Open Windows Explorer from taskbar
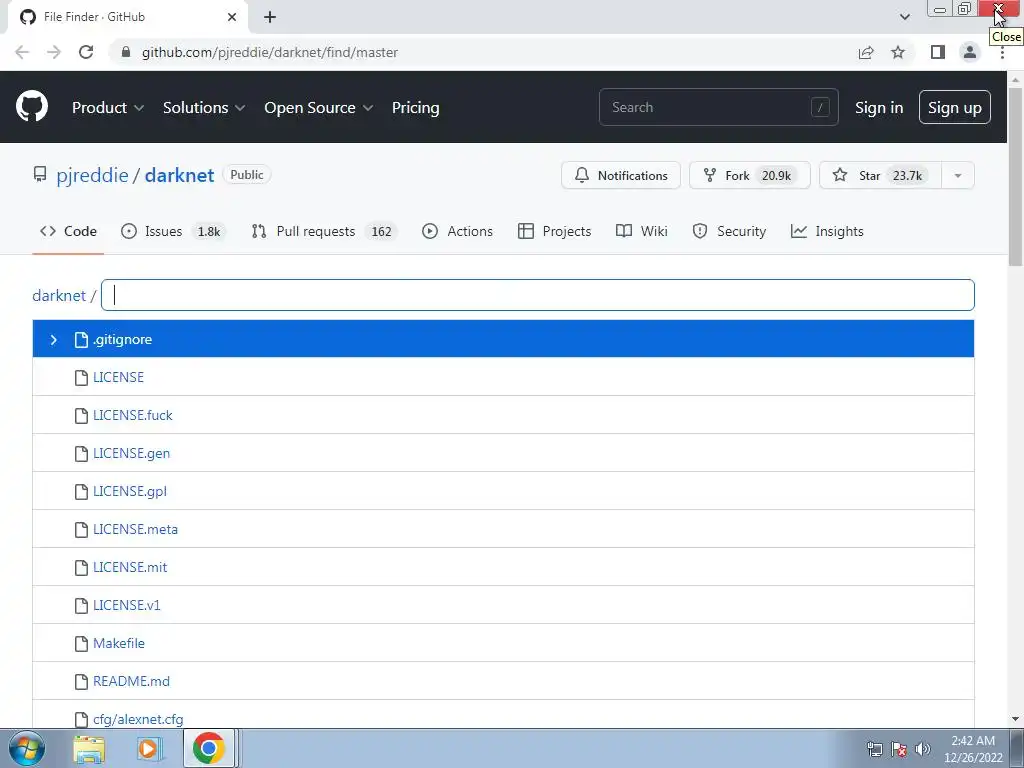 click(x=89, y=749)
